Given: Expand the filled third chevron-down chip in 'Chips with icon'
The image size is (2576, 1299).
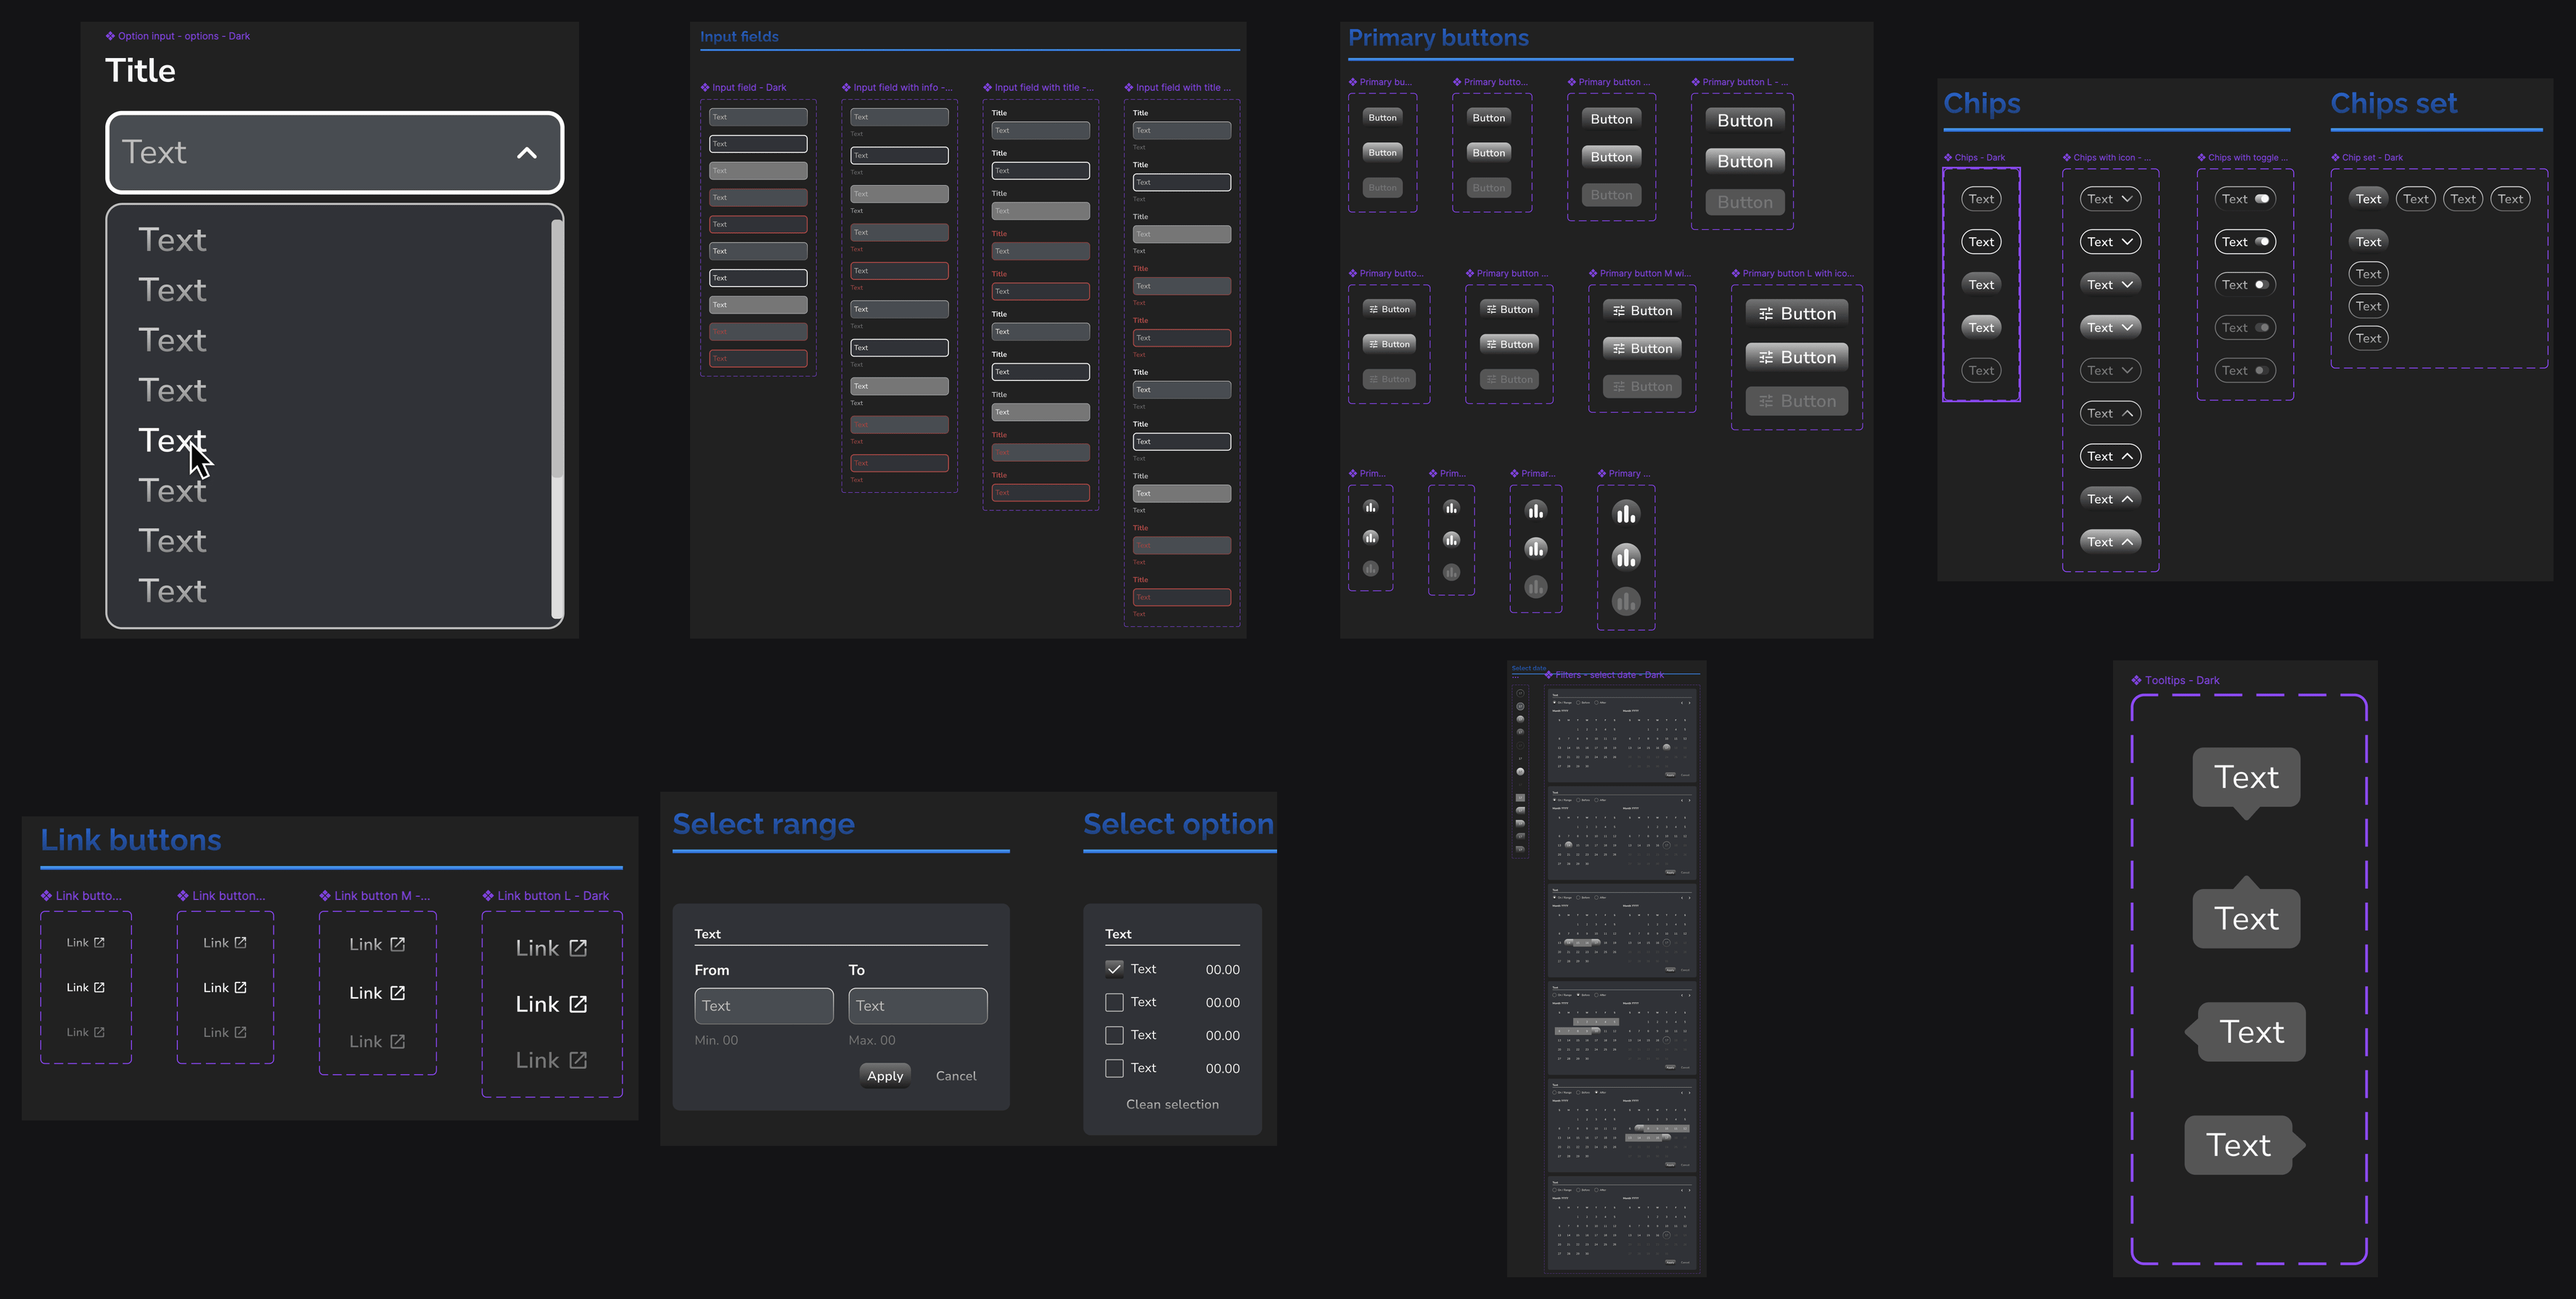Looking at the screenshot, I should [x=2110, y=285].
